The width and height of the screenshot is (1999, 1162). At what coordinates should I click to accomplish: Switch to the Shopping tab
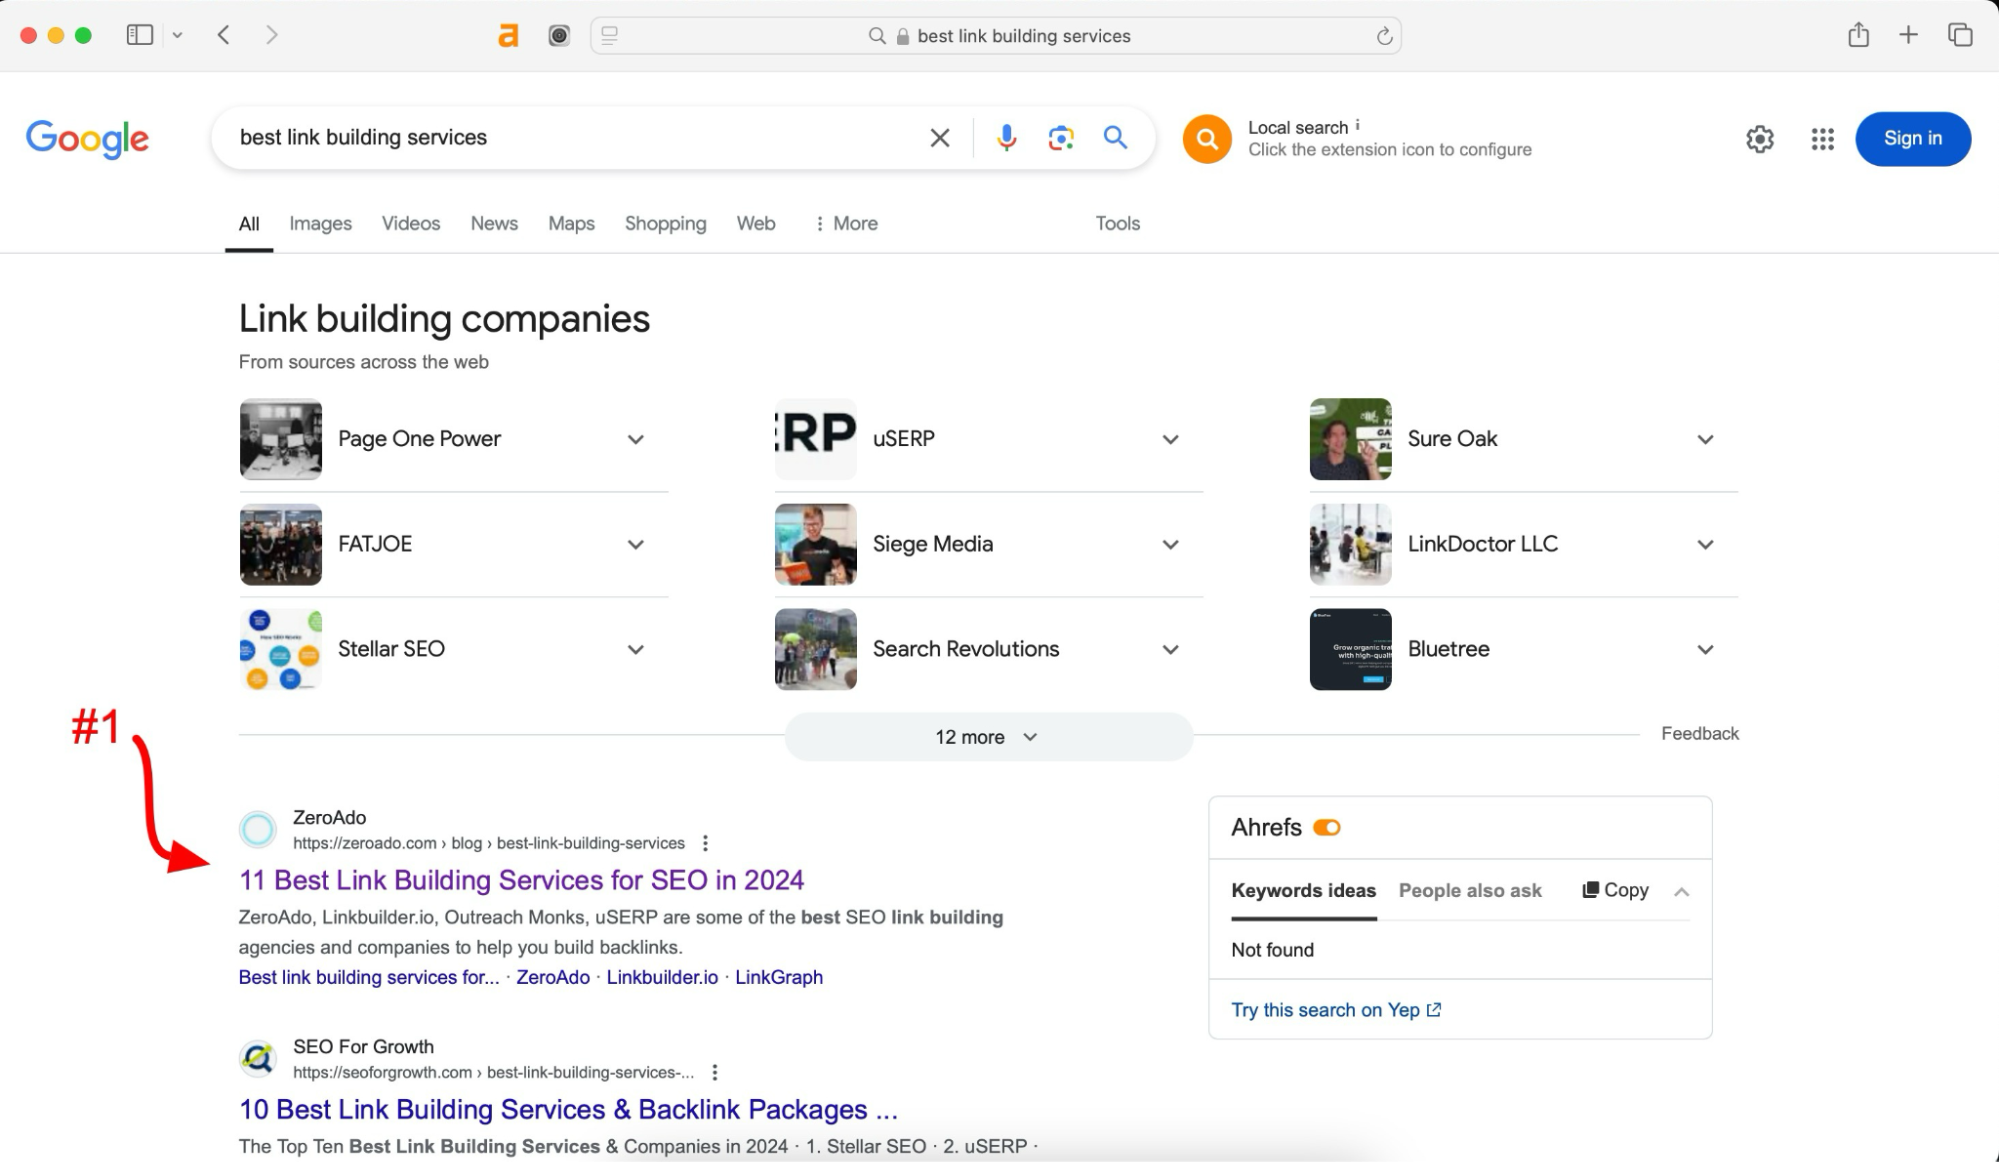click(x=665, y=224)
